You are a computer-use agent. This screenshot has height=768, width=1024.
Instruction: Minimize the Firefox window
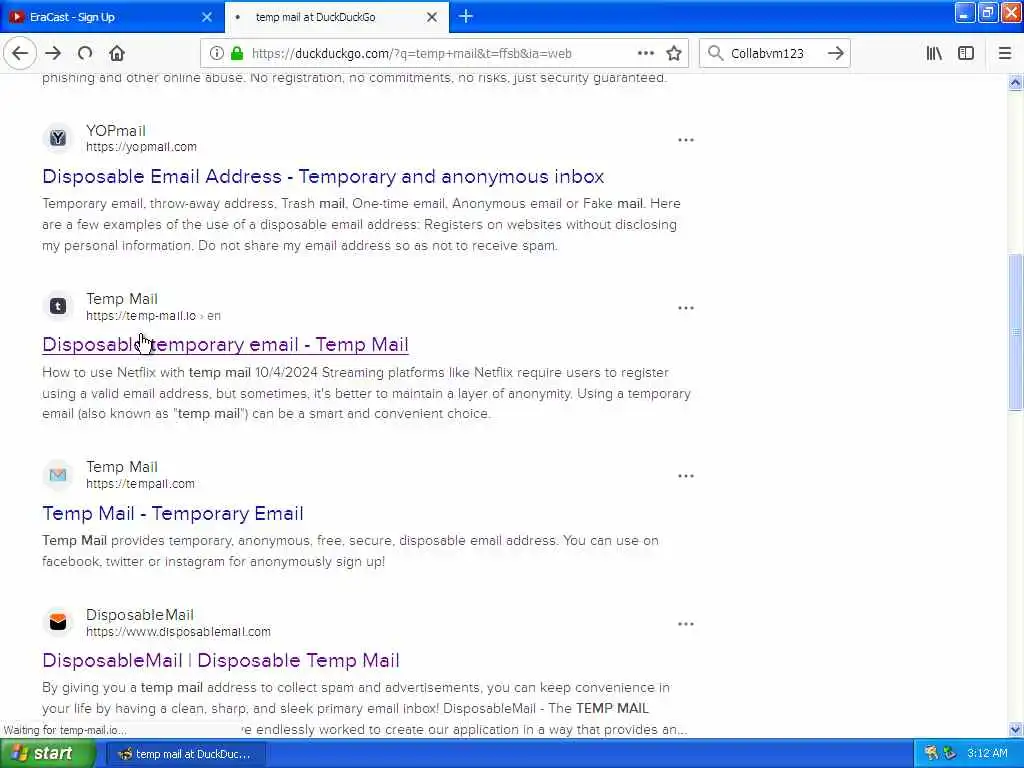click(965, 12)
